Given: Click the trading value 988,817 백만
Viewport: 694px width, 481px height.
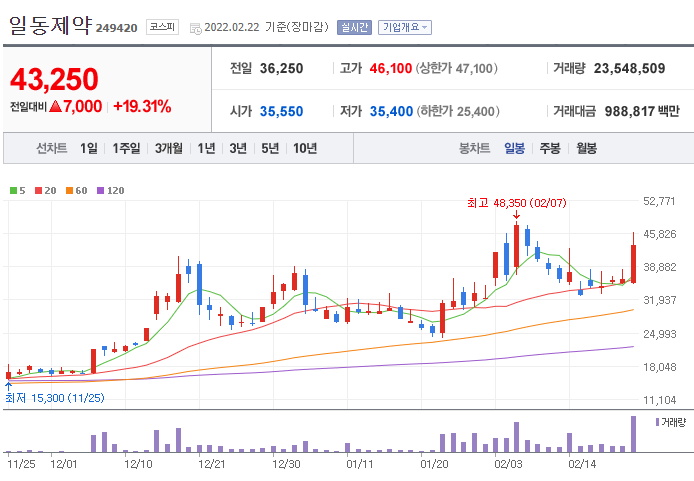Looking at the screenshot, I should (642, 112).
